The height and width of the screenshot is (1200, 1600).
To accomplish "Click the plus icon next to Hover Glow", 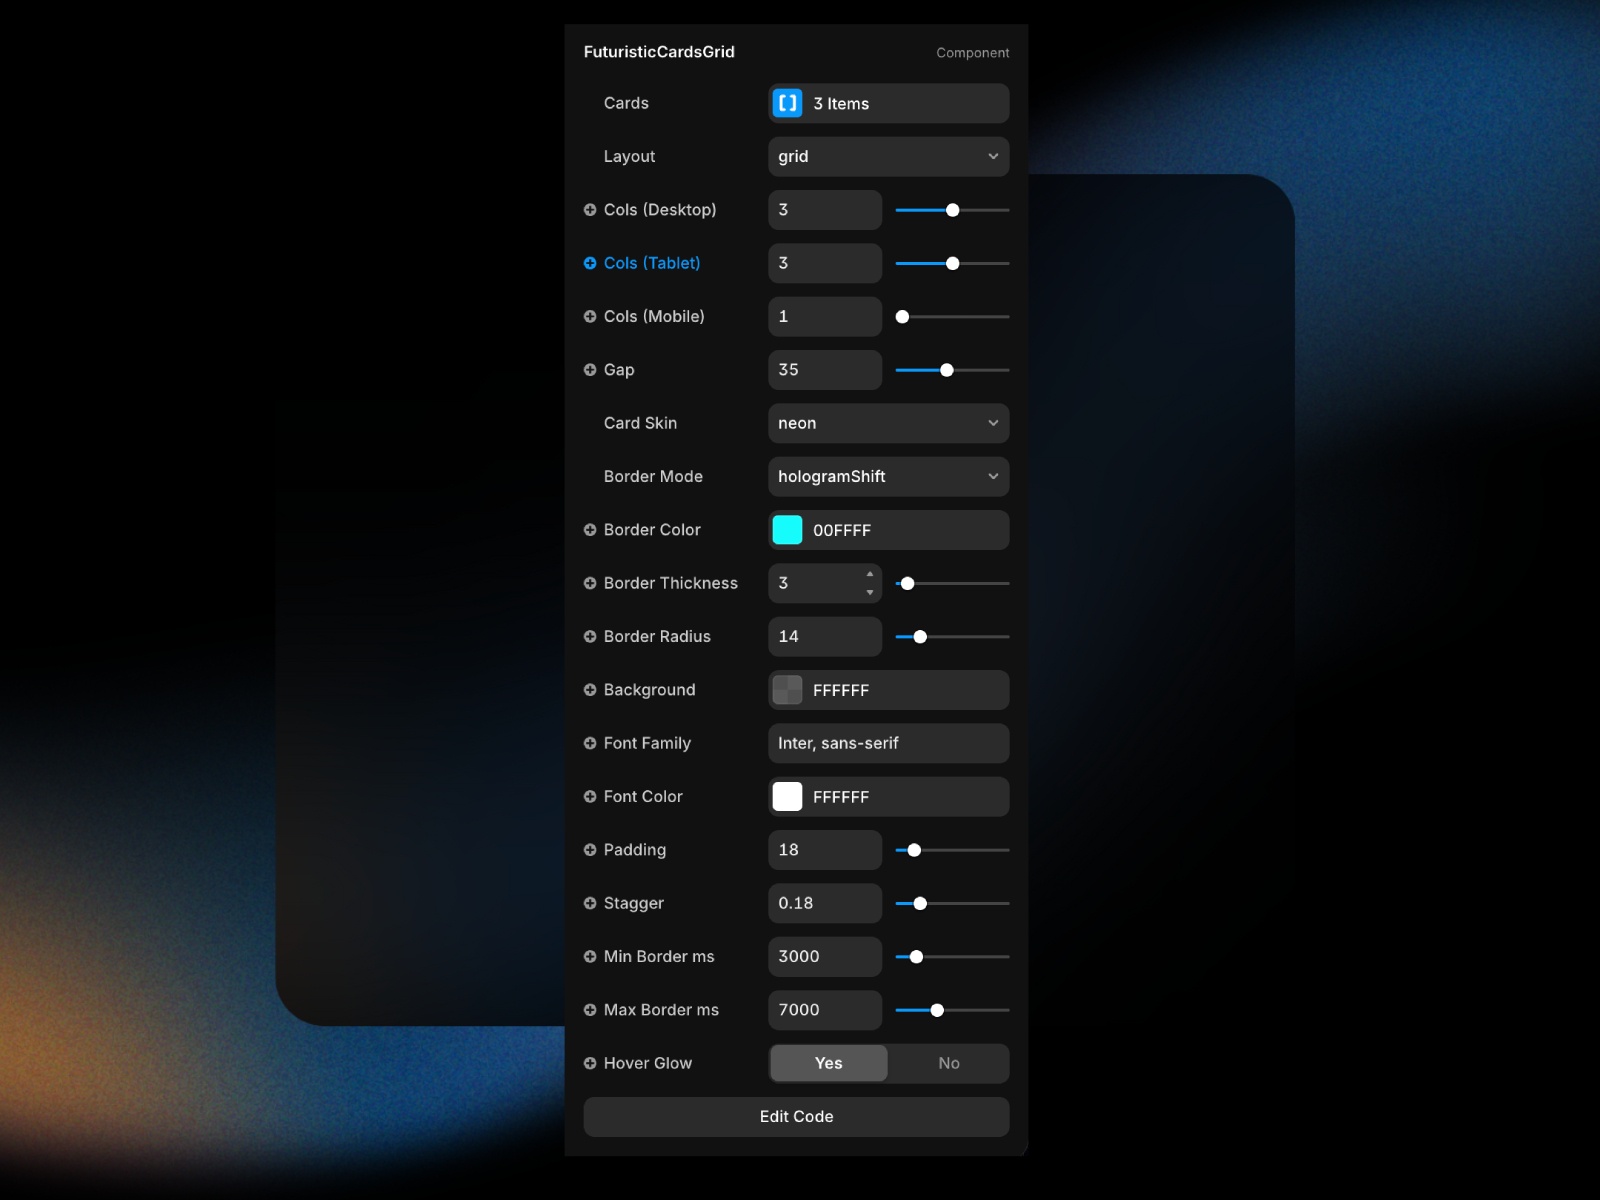I will point(590,1063).
